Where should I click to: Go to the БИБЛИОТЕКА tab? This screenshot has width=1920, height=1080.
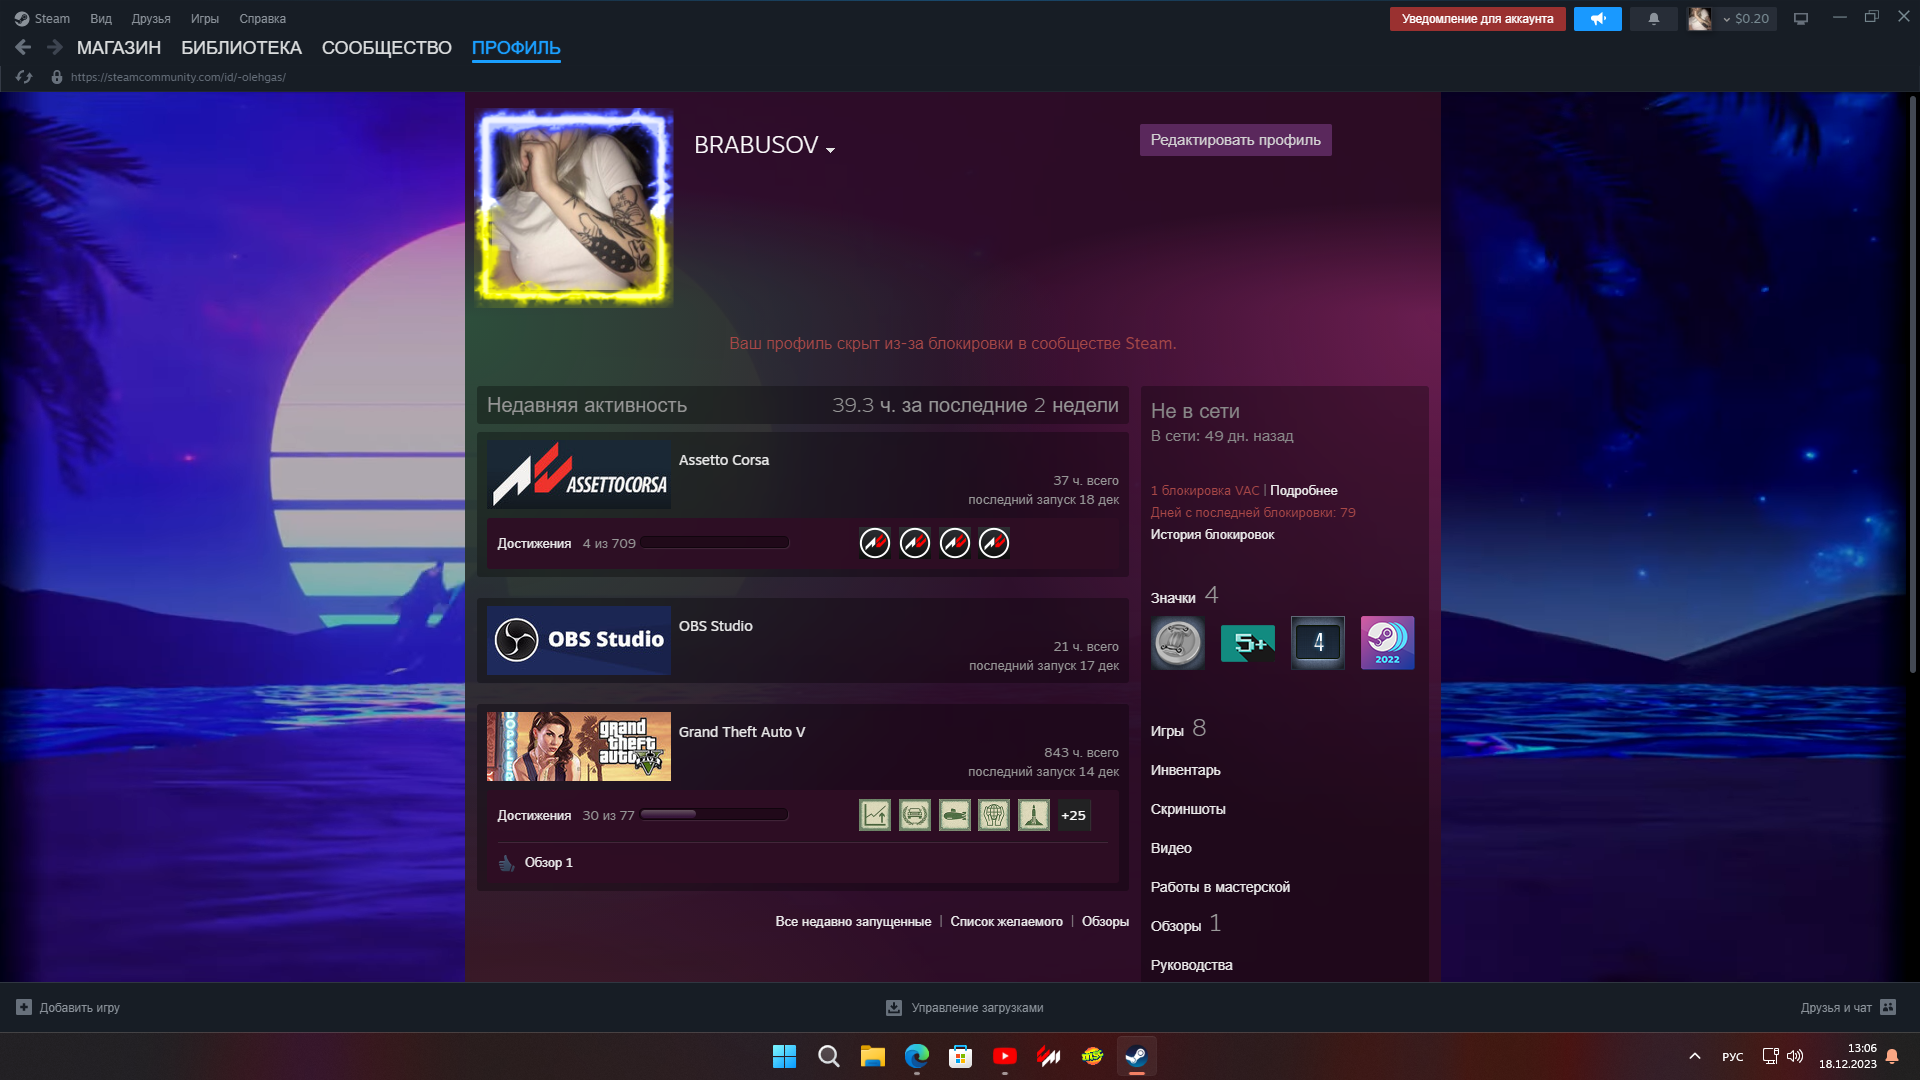[x=241, y=48]
